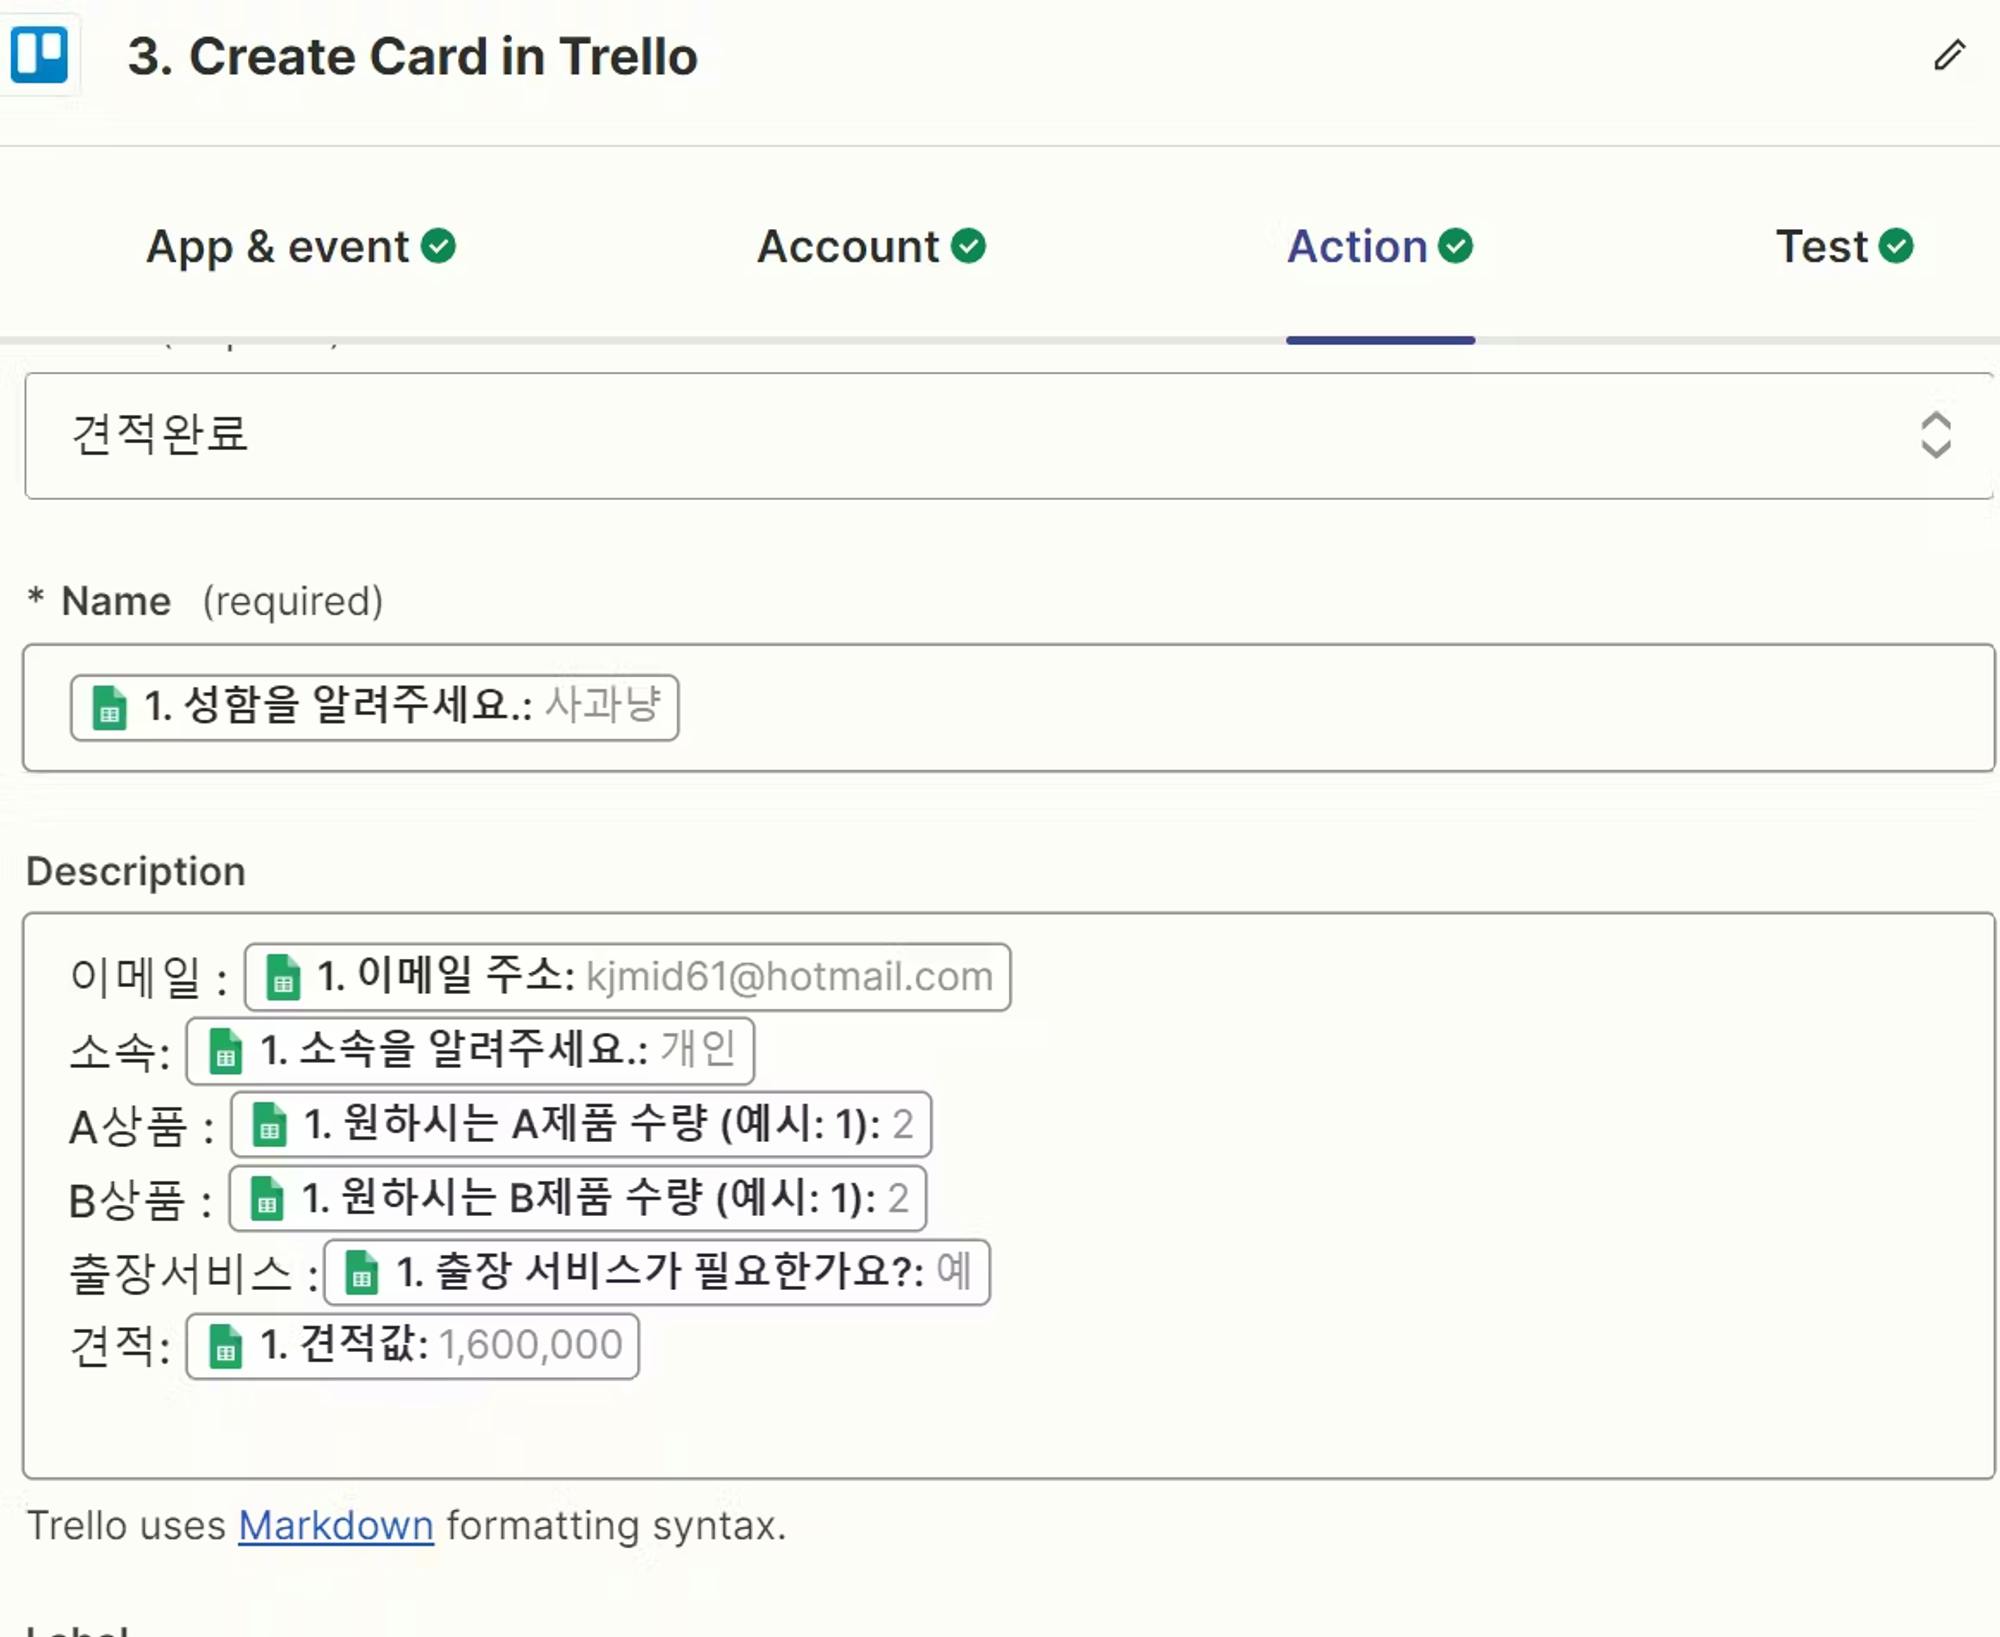Click the up-down chevron on list selector
Image resolution: width=2000 pixels, height=1637 pixels.
1935,435
